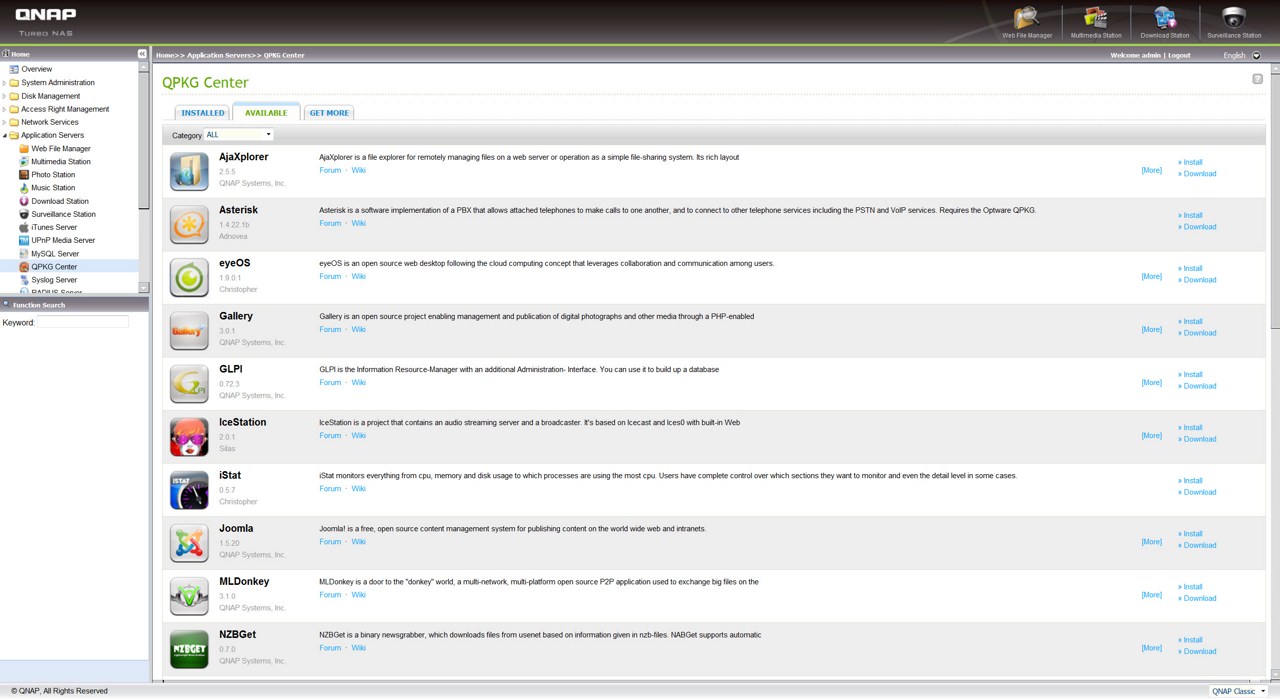1280x699 pixels.
Task: Click the AjaXplorer app icon
Action: coord(189,171)
